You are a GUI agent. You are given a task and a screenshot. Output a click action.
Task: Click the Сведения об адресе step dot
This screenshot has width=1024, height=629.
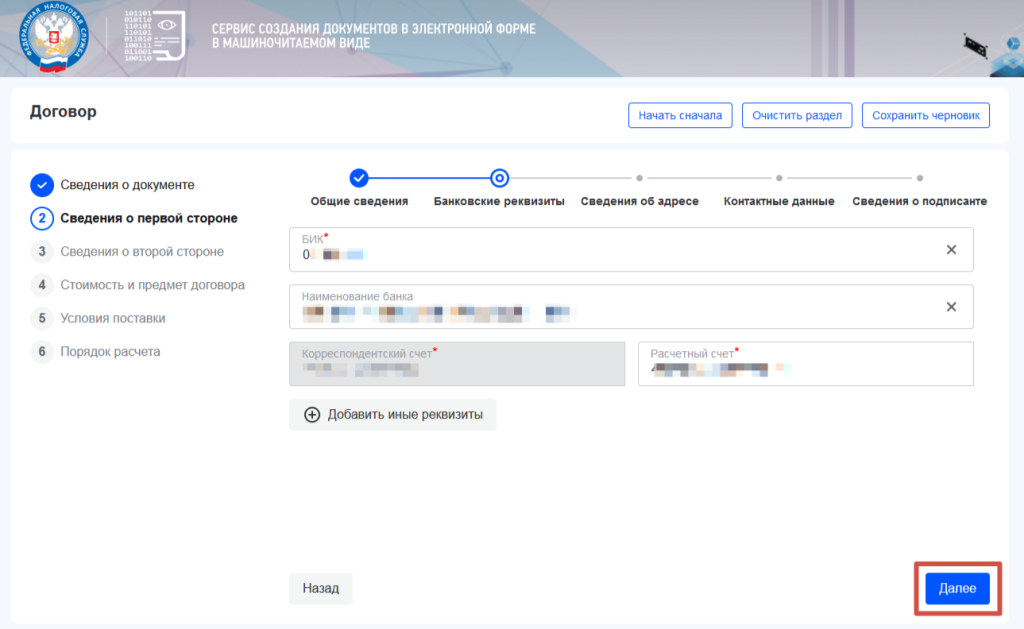[x=639, y=178]
